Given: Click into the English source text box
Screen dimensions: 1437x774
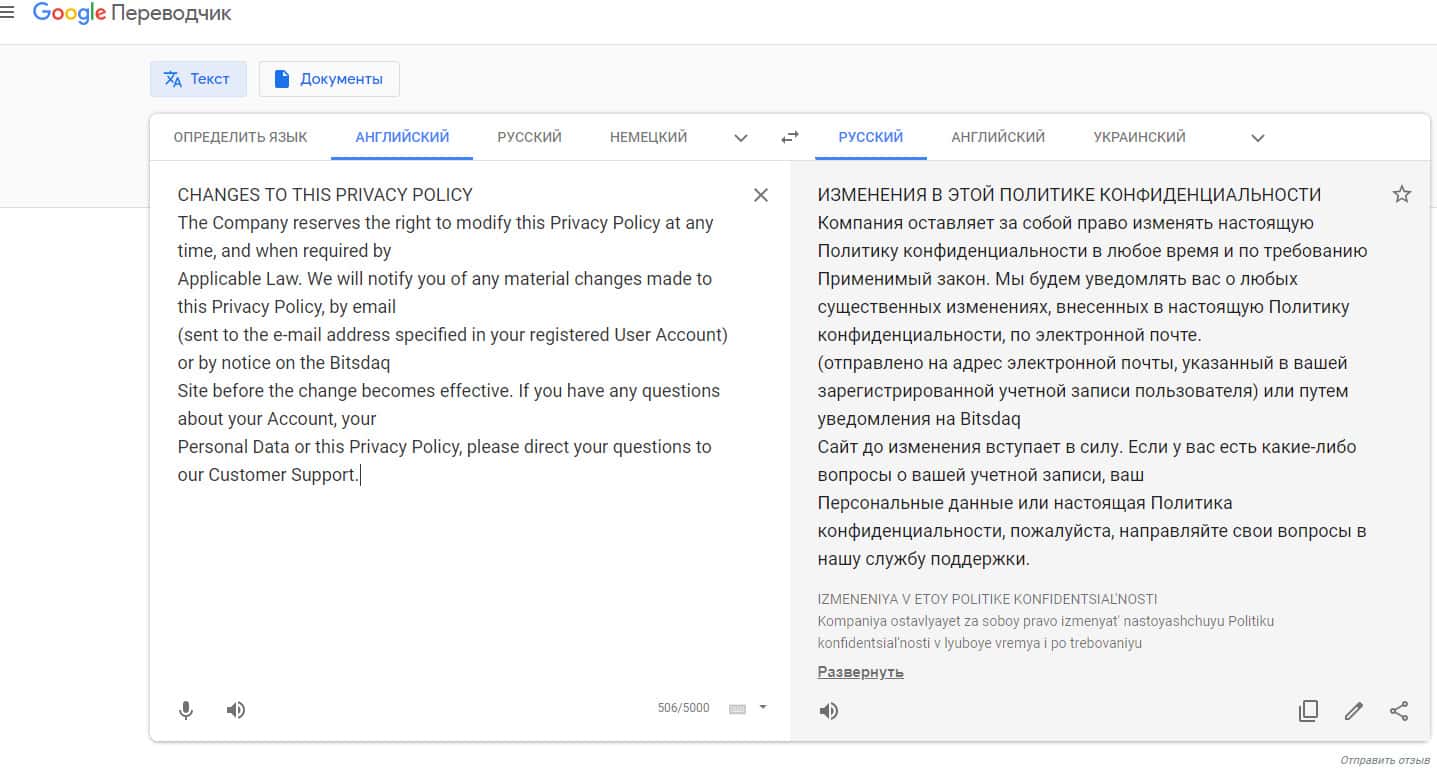Looking at the screenshot, I should click(x=450, y=580).
